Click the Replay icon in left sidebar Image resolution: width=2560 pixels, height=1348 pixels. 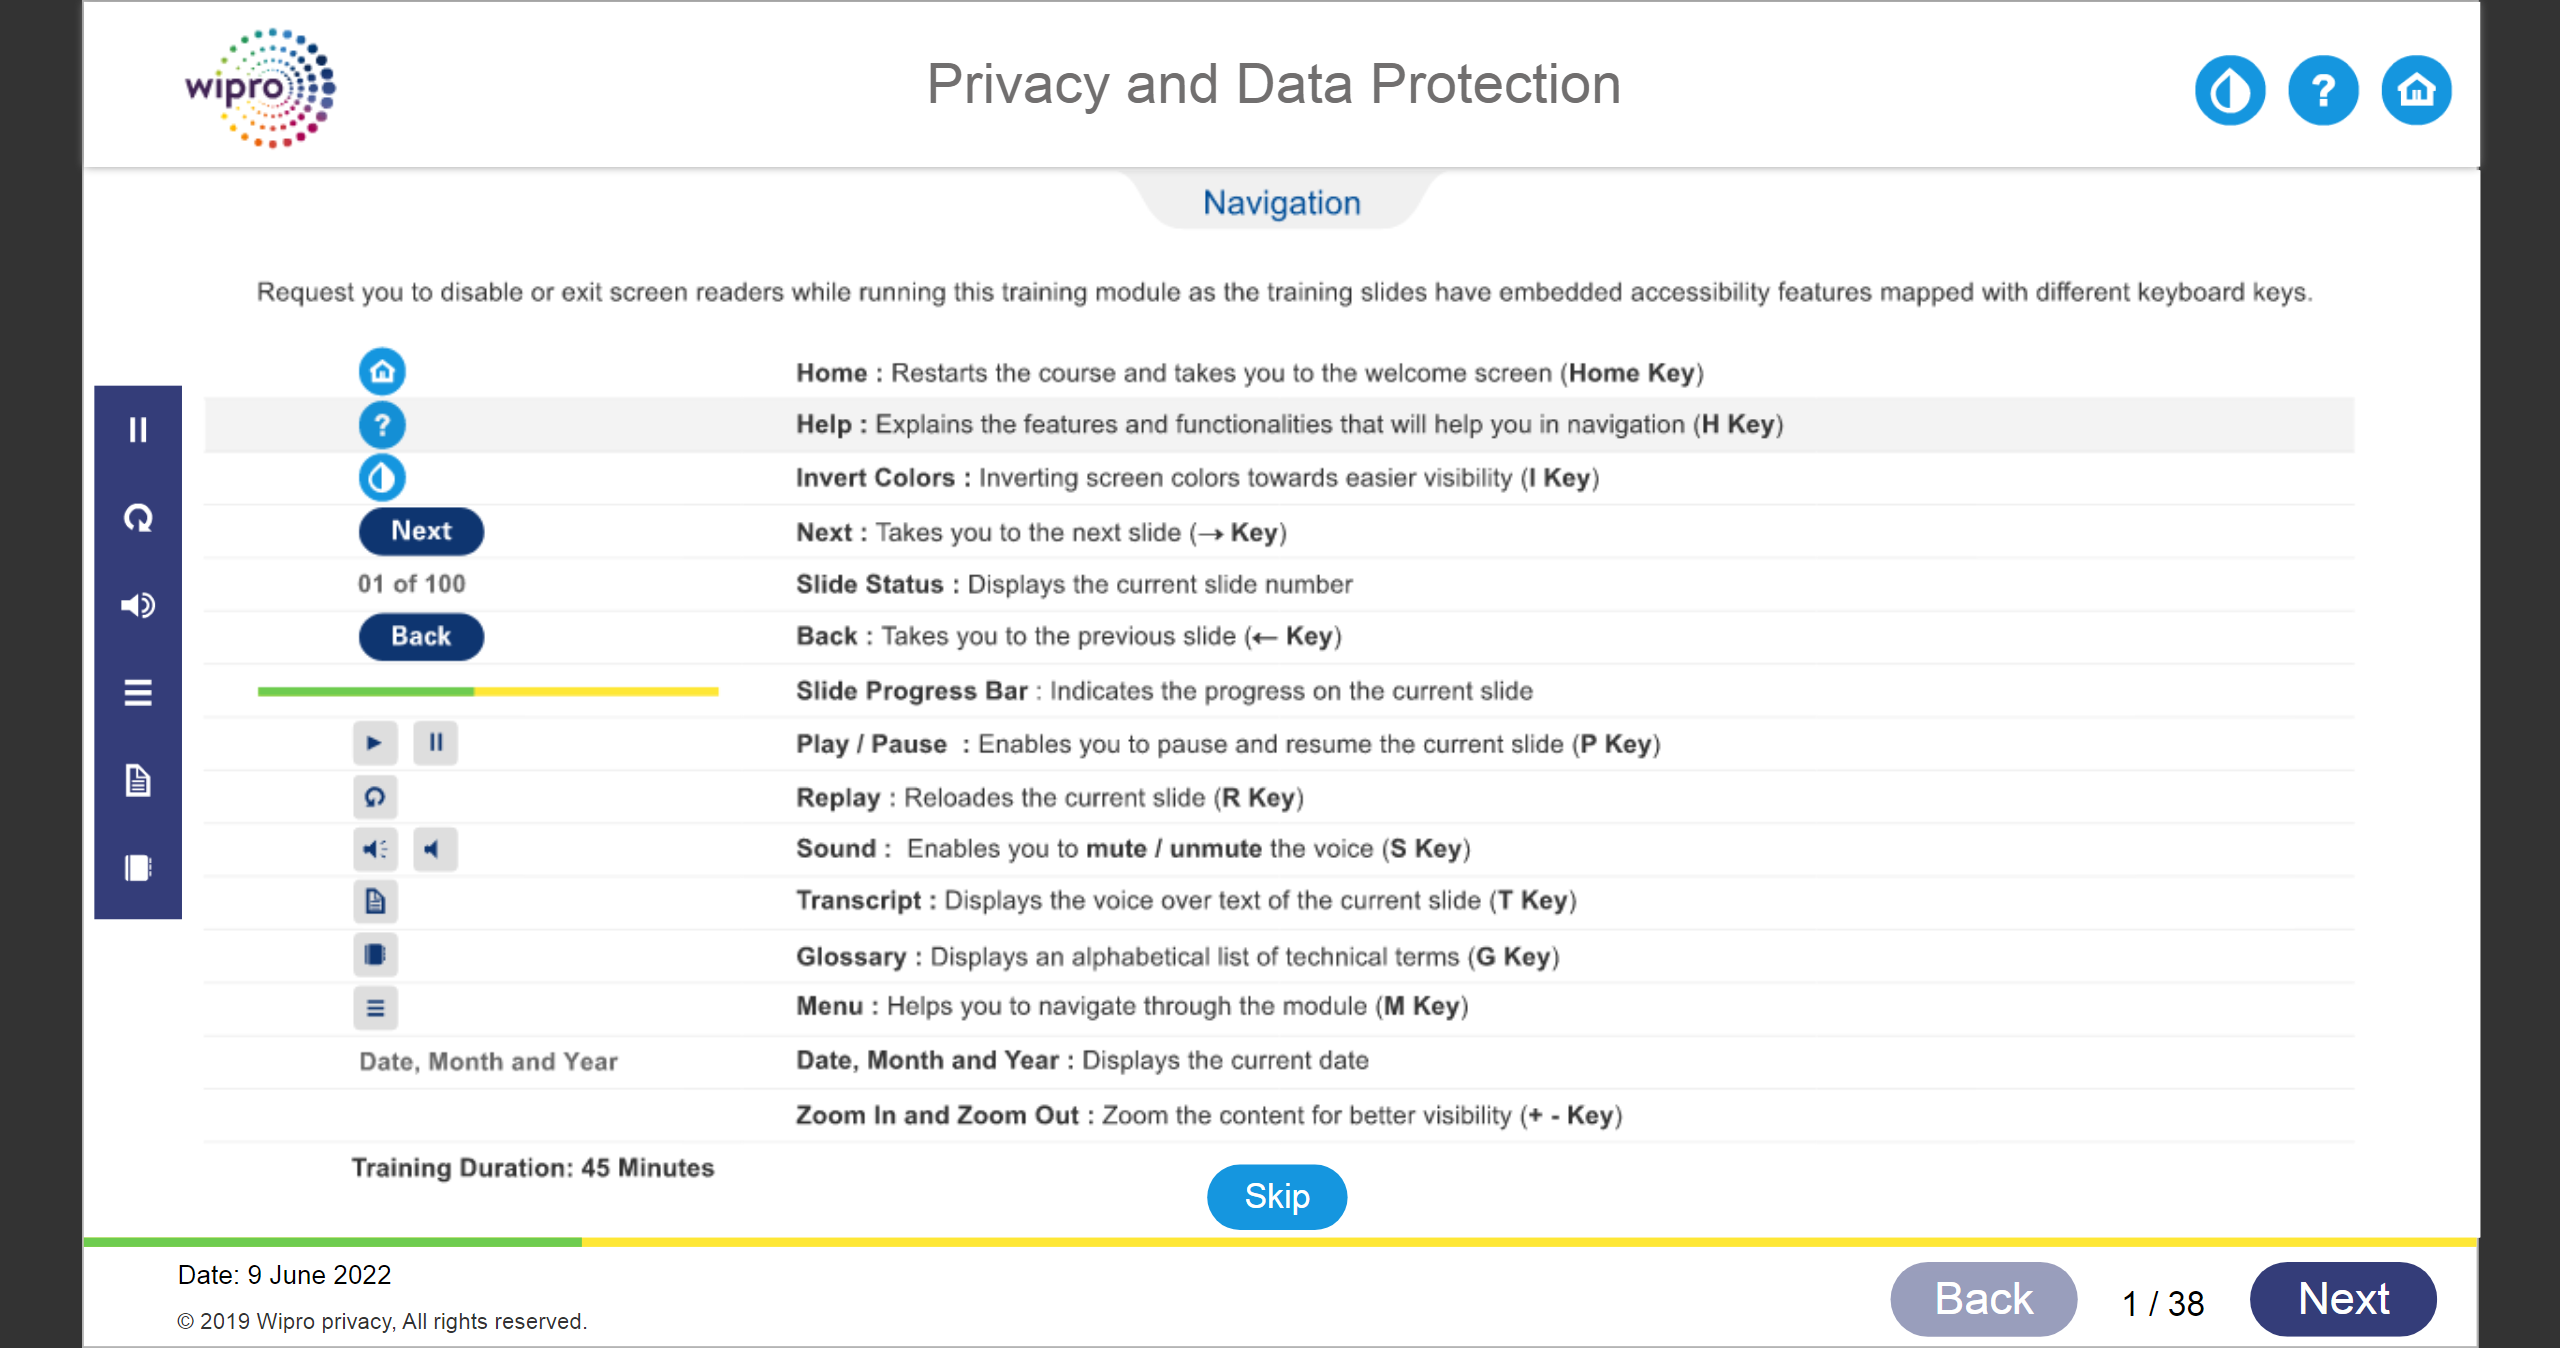click(138, 518)
